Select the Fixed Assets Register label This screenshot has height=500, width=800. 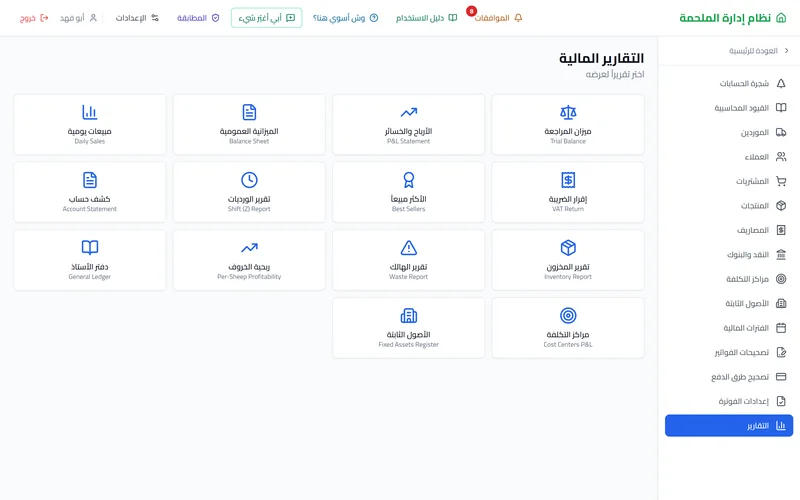[408, 344]
